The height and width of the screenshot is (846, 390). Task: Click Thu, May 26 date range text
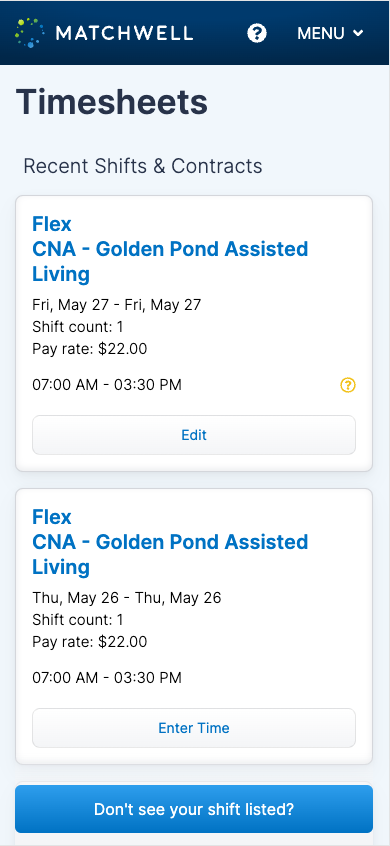point(127,598)
